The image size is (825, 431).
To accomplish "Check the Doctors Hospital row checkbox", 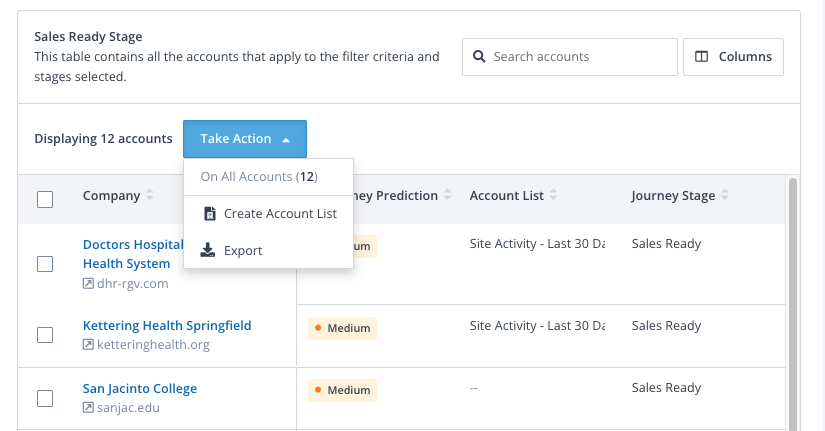I will tap(45, 264).
